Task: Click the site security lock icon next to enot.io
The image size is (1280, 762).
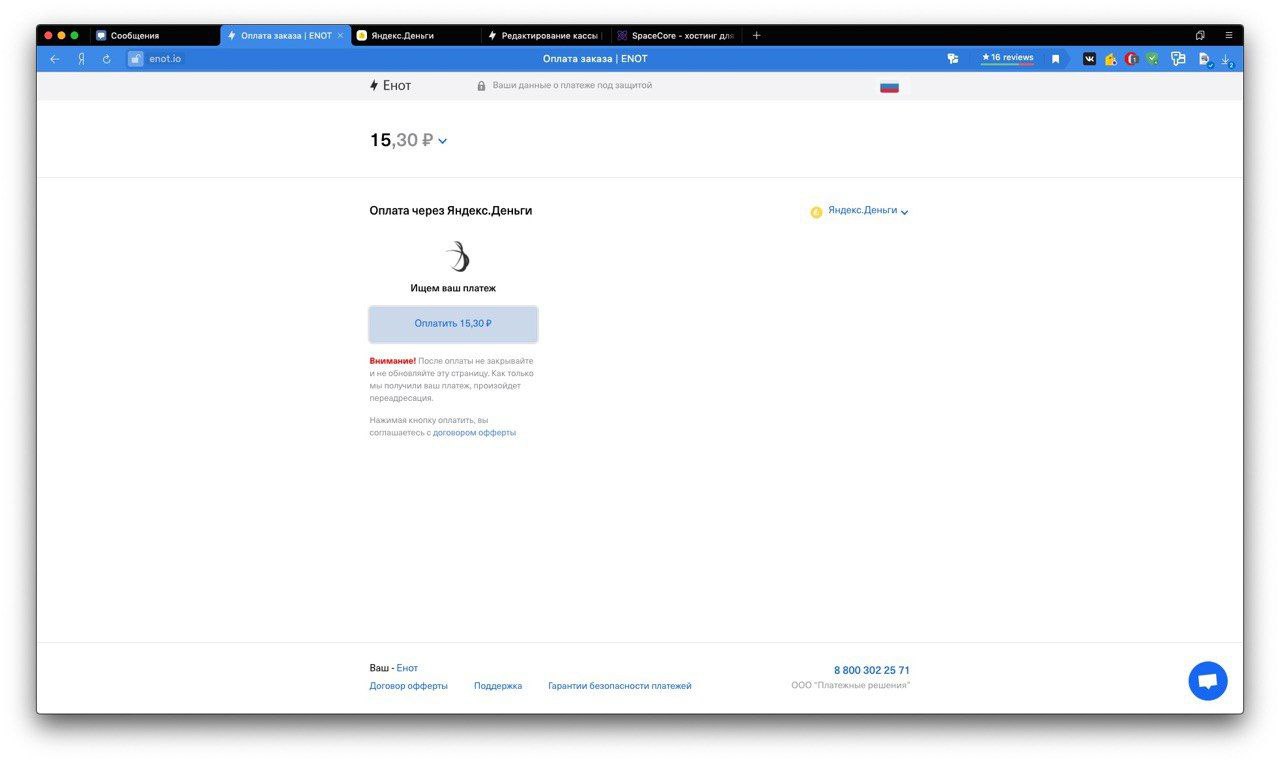Action: (136, 59)
